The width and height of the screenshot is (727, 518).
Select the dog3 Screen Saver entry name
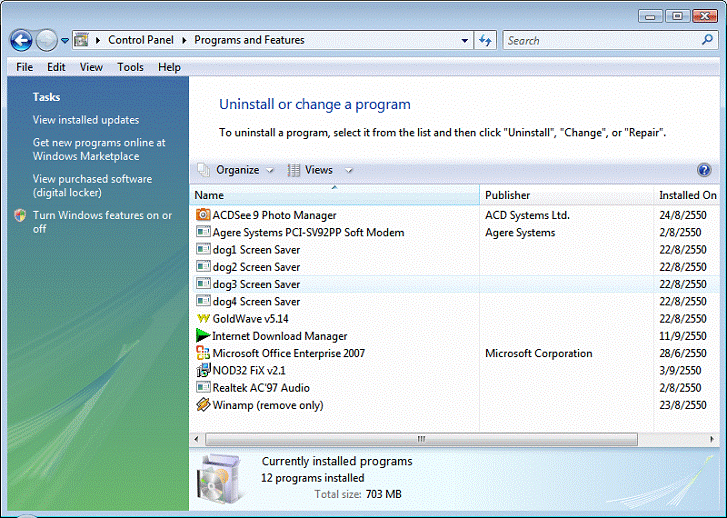[256, 284]
